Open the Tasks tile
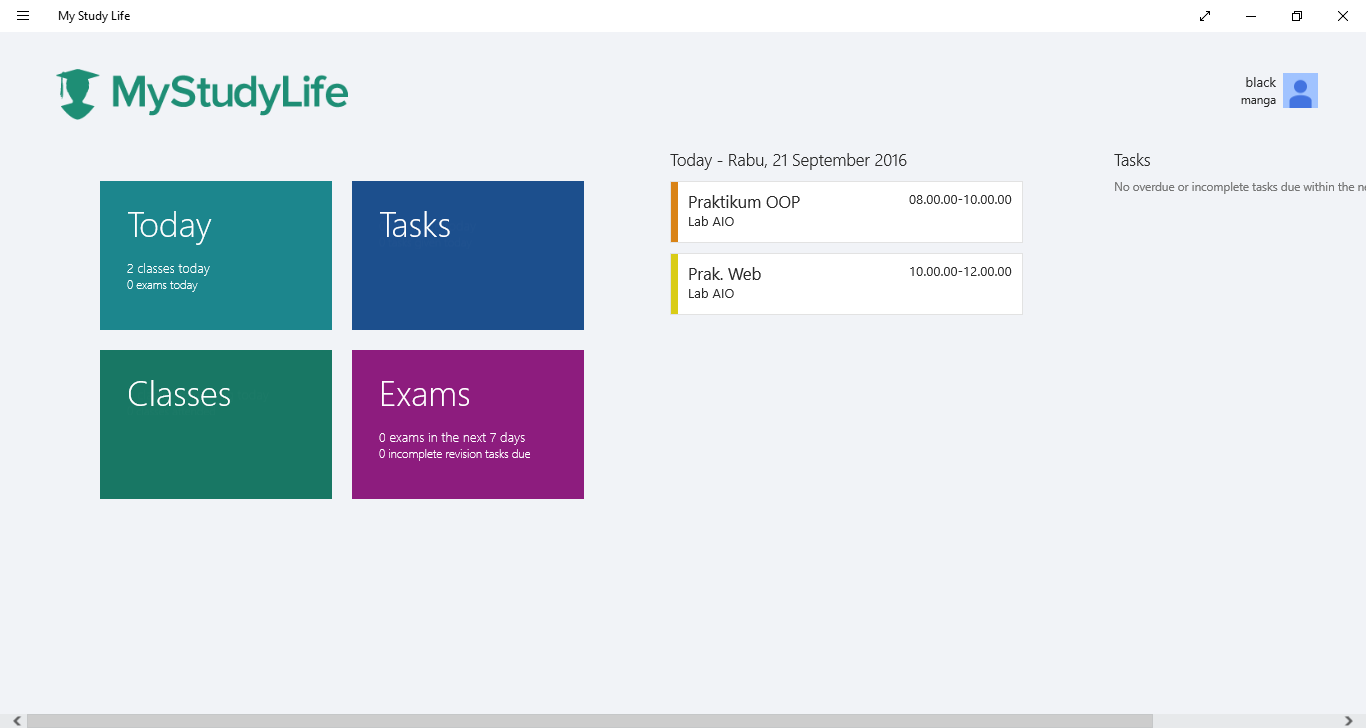Viewport: 1366px width, 728px height. pos(468,255)
